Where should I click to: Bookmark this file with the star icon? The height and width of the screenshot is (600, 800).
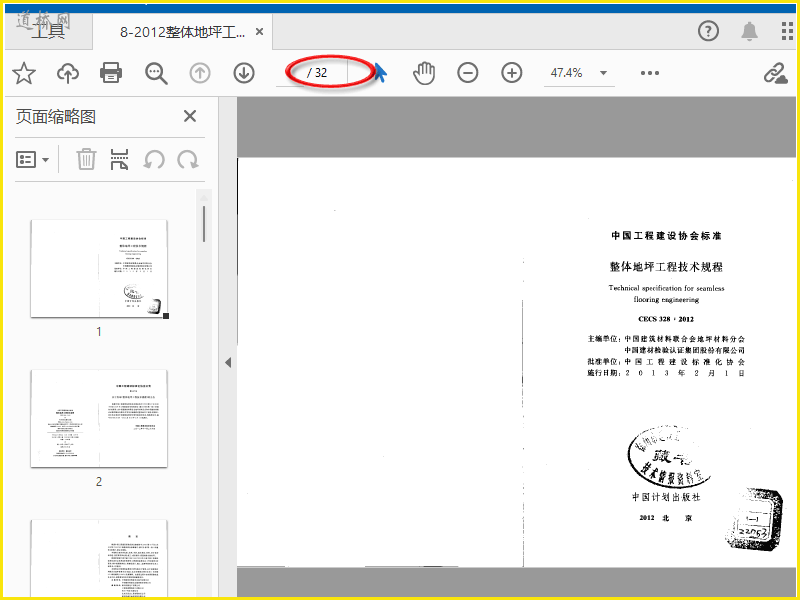coord(24,73)
